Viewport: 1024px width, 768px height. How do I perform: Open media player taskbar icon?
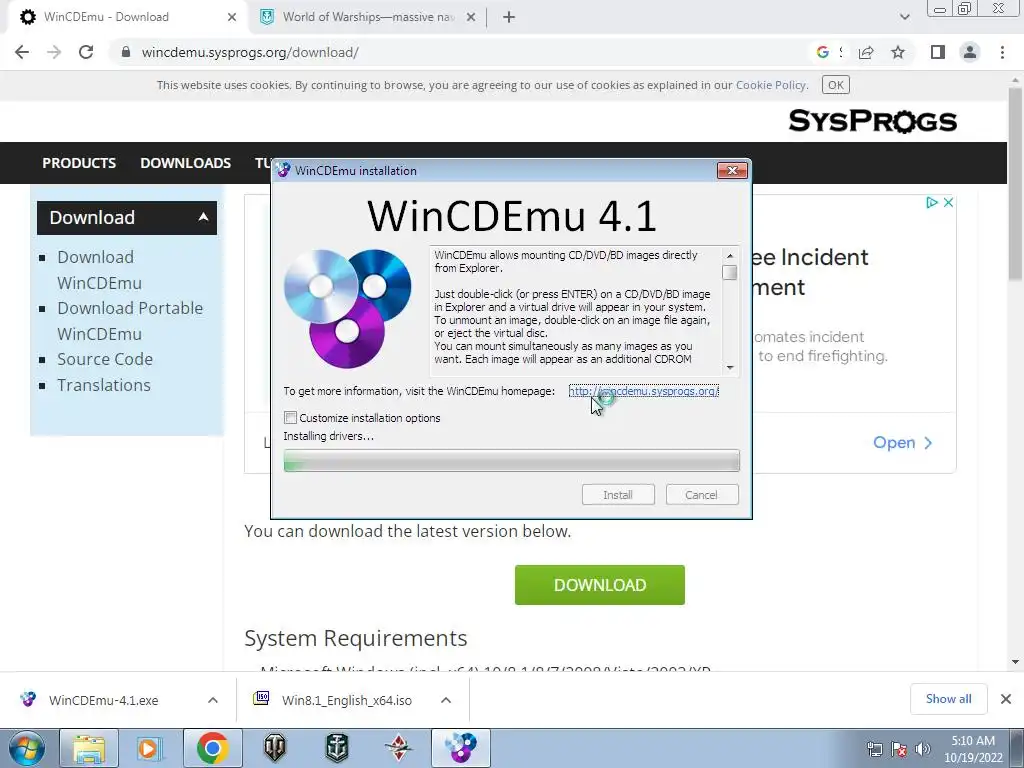pos(150,748)
